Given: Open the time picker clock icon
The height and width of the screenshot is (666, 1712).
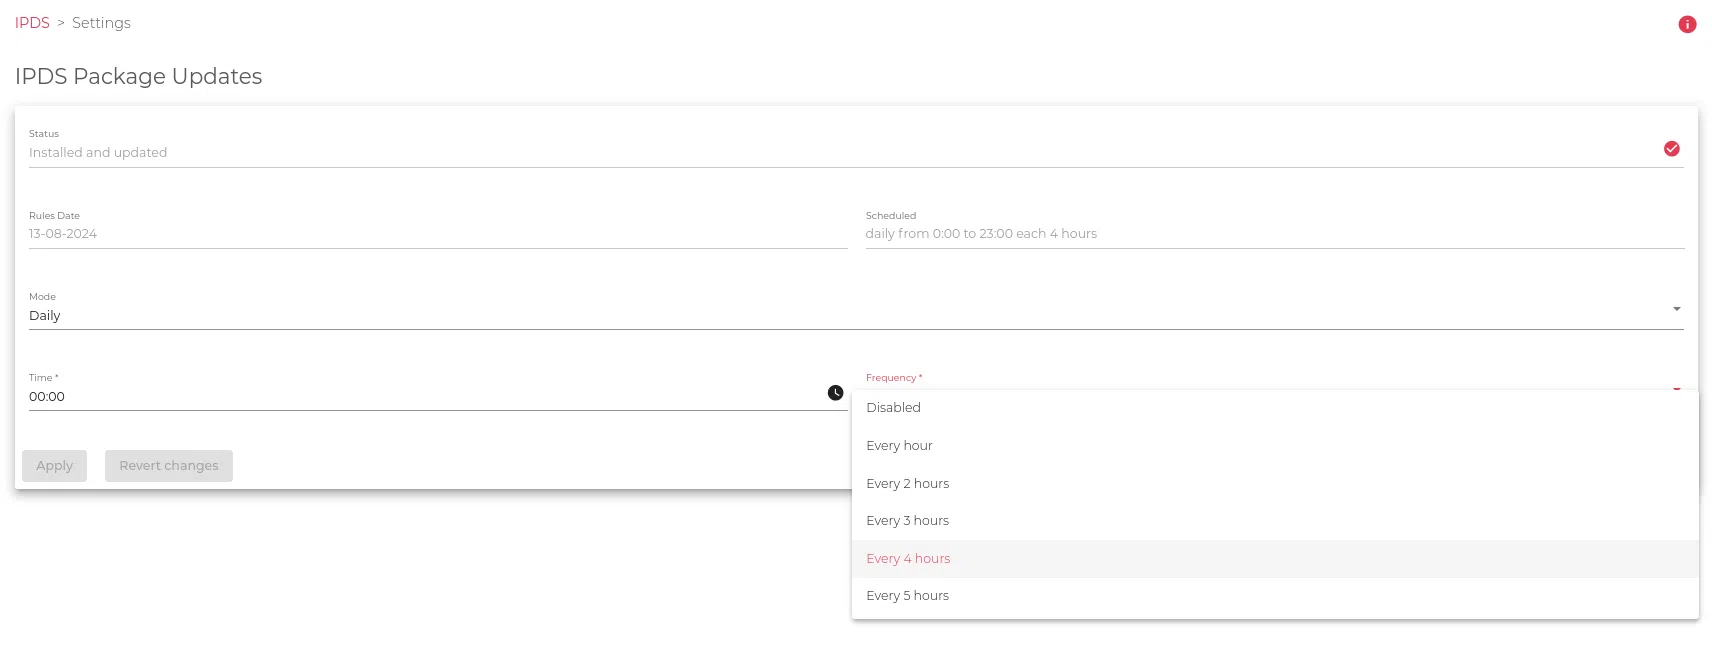Looking at the screenshot, I should 835,393.
